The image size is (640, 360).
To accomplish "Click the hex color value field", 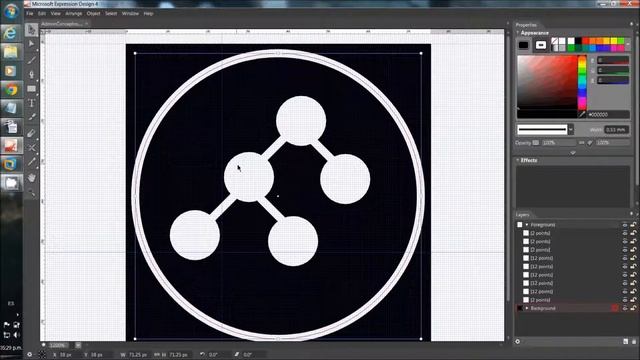I will pyautogui.click(x=609, y=115).
